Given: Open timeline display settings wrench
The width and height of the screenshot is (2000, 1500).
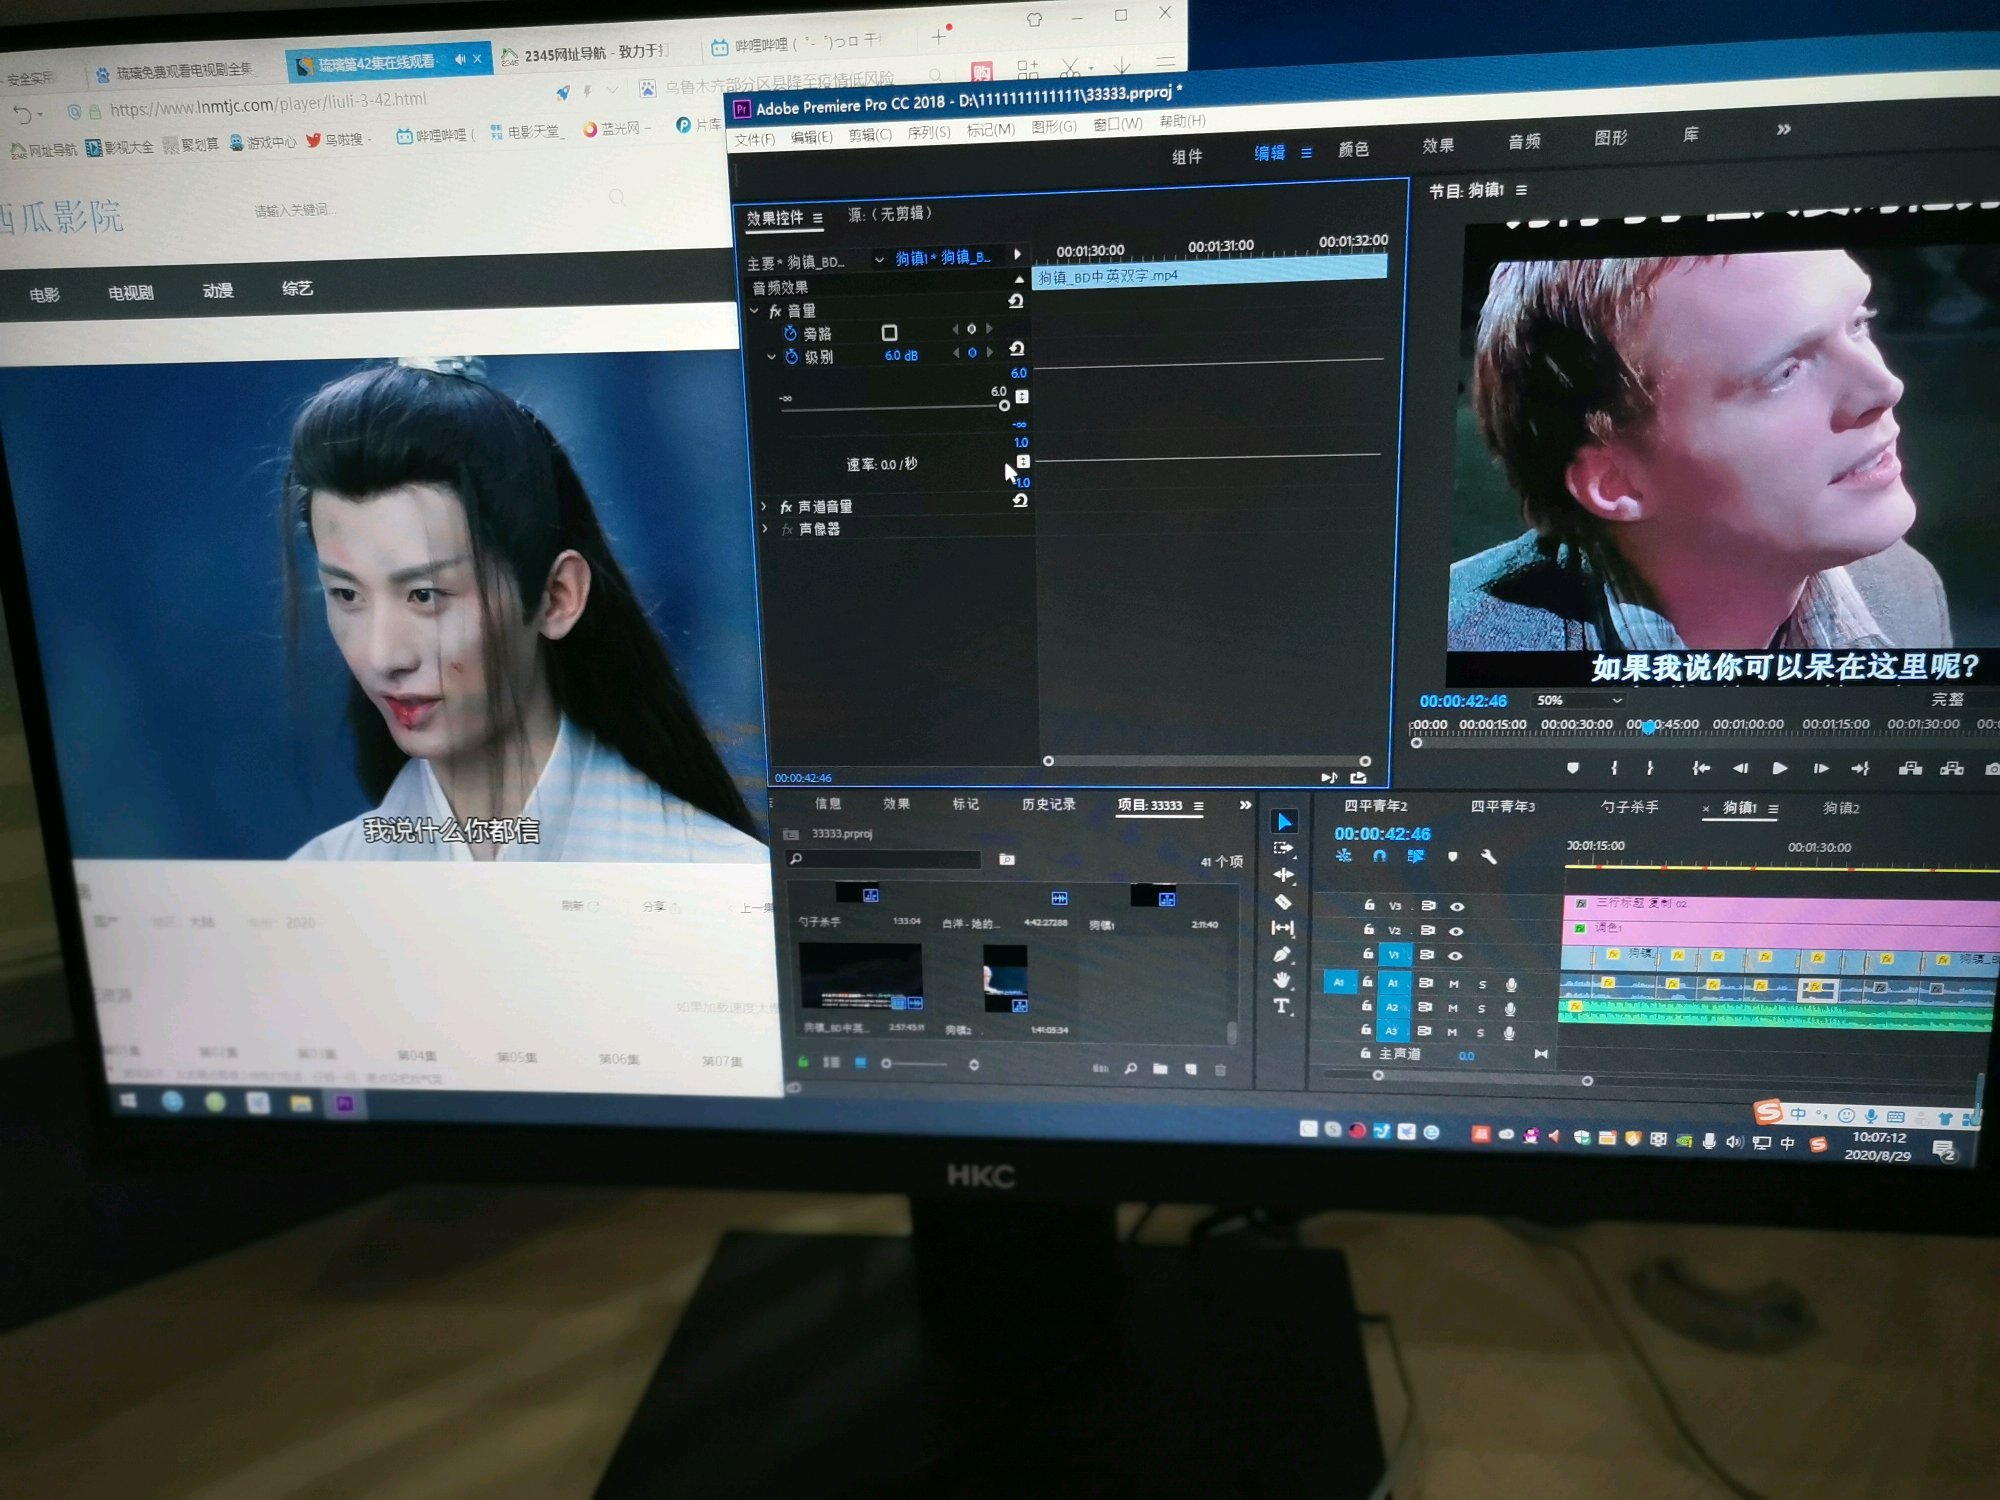Looking at the screenshot, I should [x=1489, y=857].
